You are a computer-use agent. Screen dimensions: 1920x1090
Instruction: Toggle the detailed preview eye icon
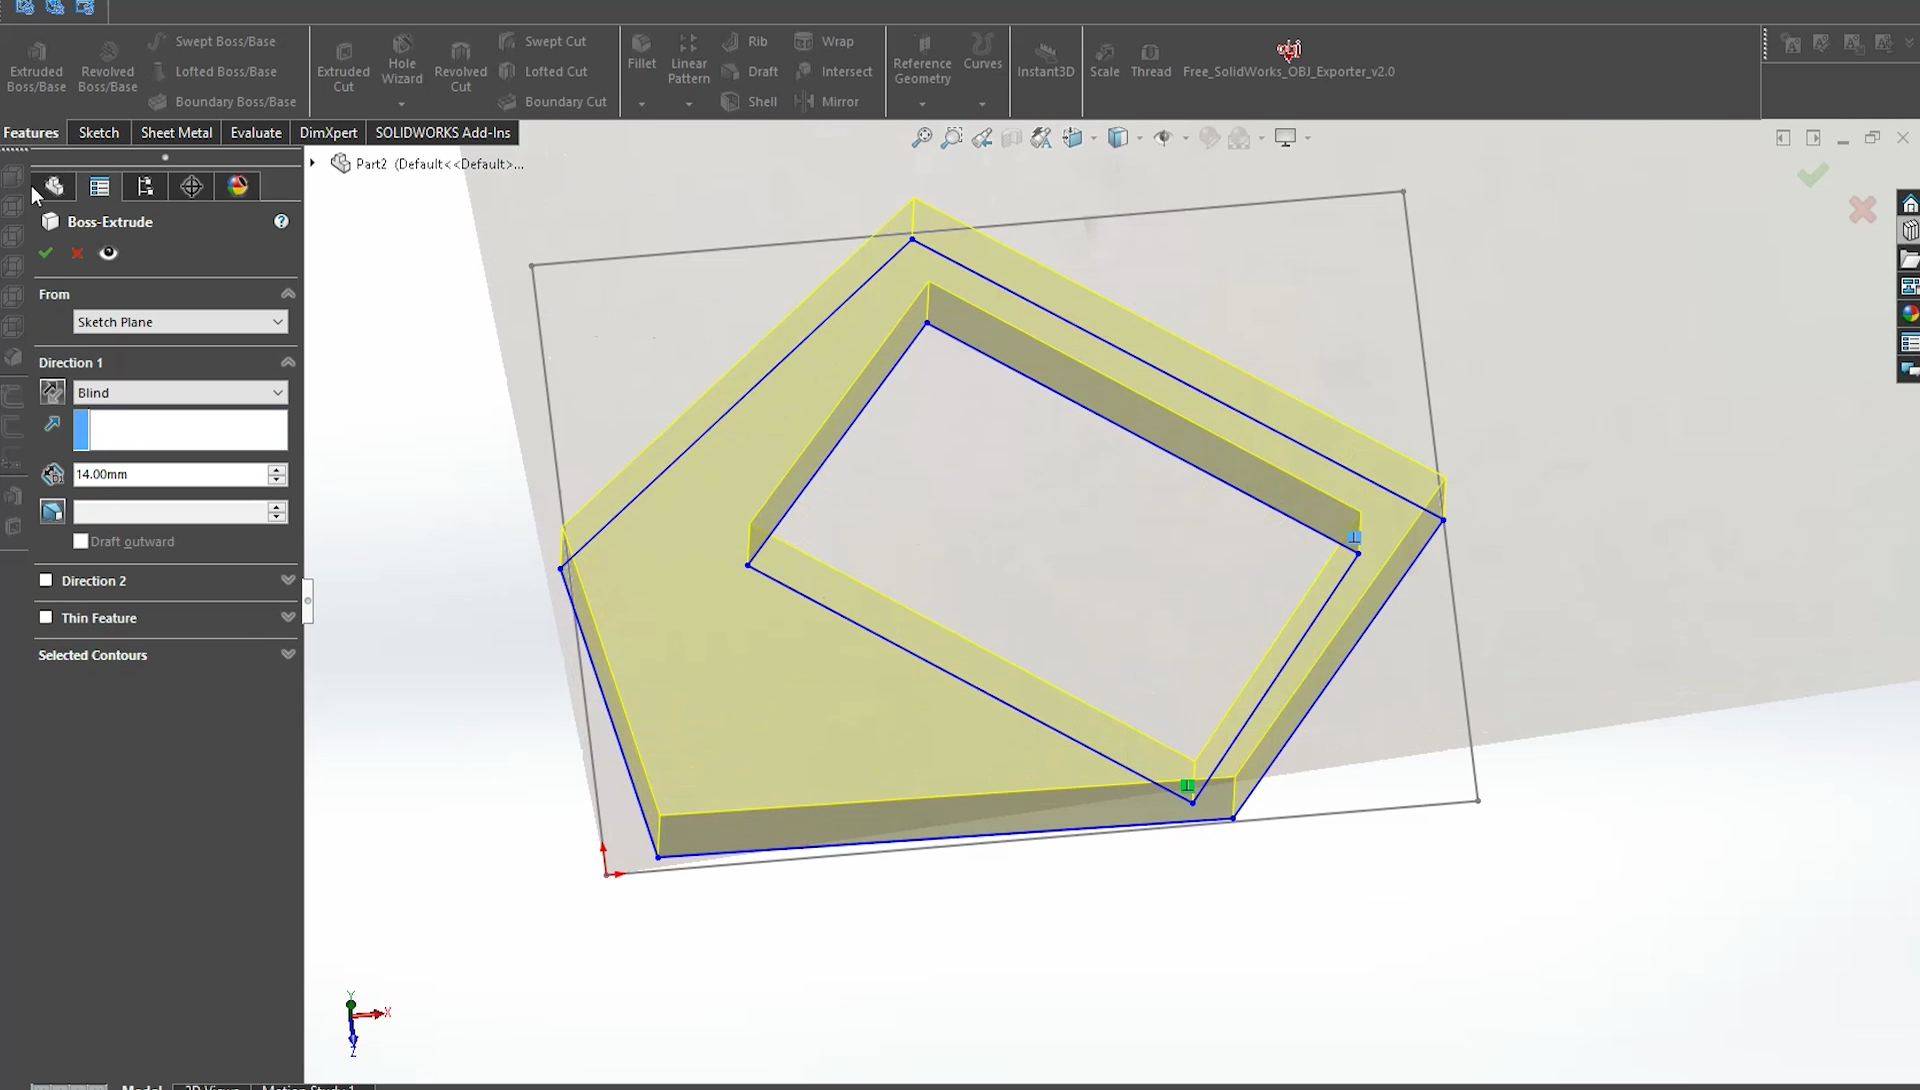[x=108, y=253]
